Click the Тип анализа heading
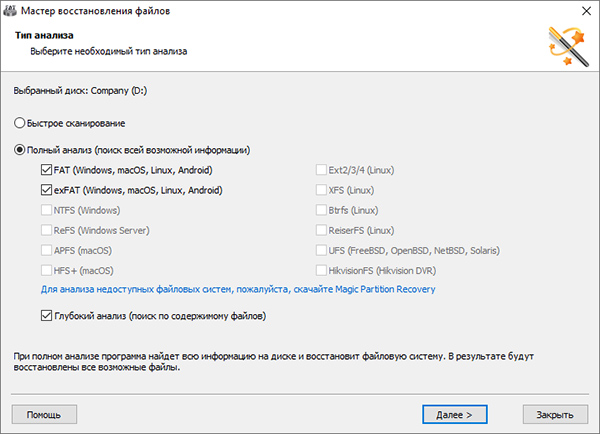The image size is (600, 434). click(44, 35)
